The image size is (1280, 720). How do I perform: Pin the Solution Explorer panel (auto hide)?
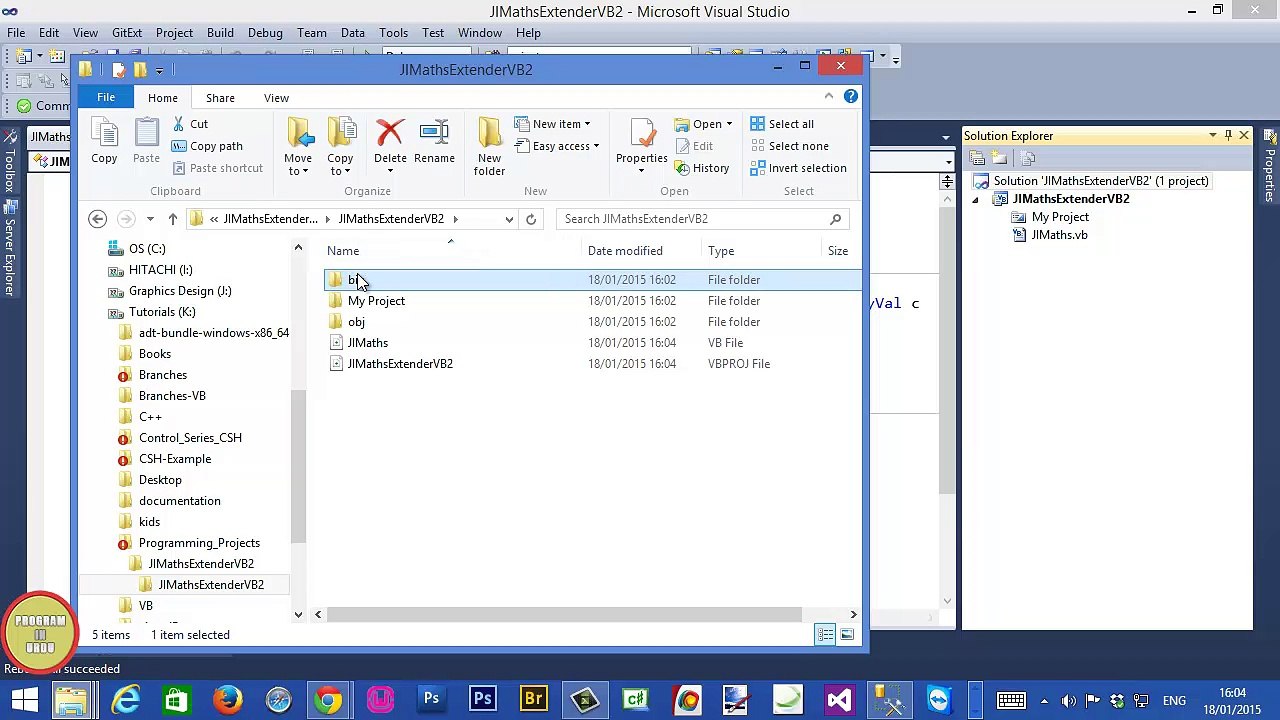click(1228, 136)
